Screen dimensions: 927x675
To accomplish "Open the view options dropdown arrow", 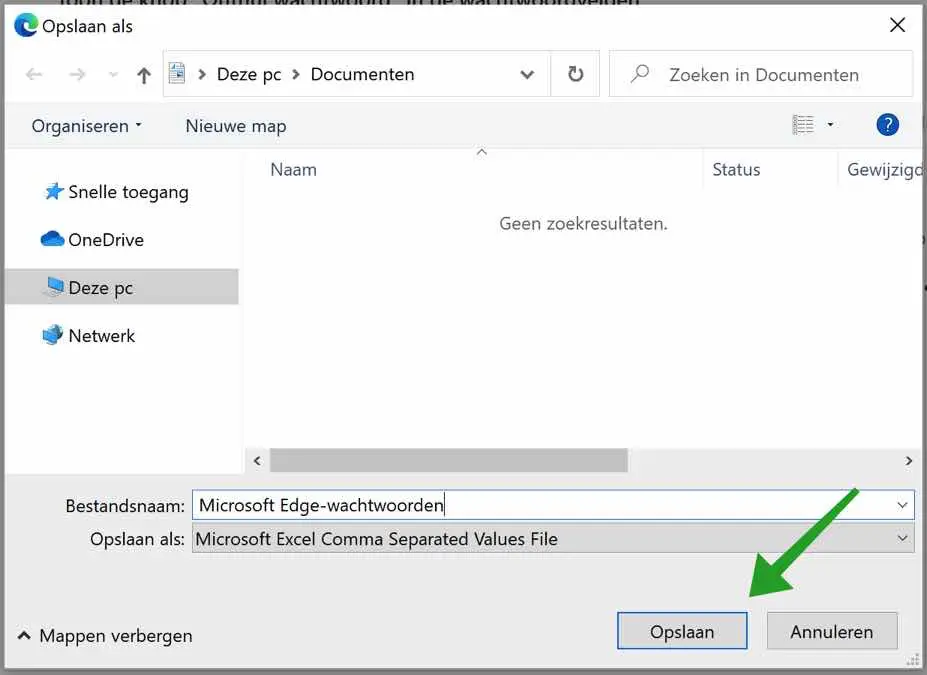I will pos(830,125).
